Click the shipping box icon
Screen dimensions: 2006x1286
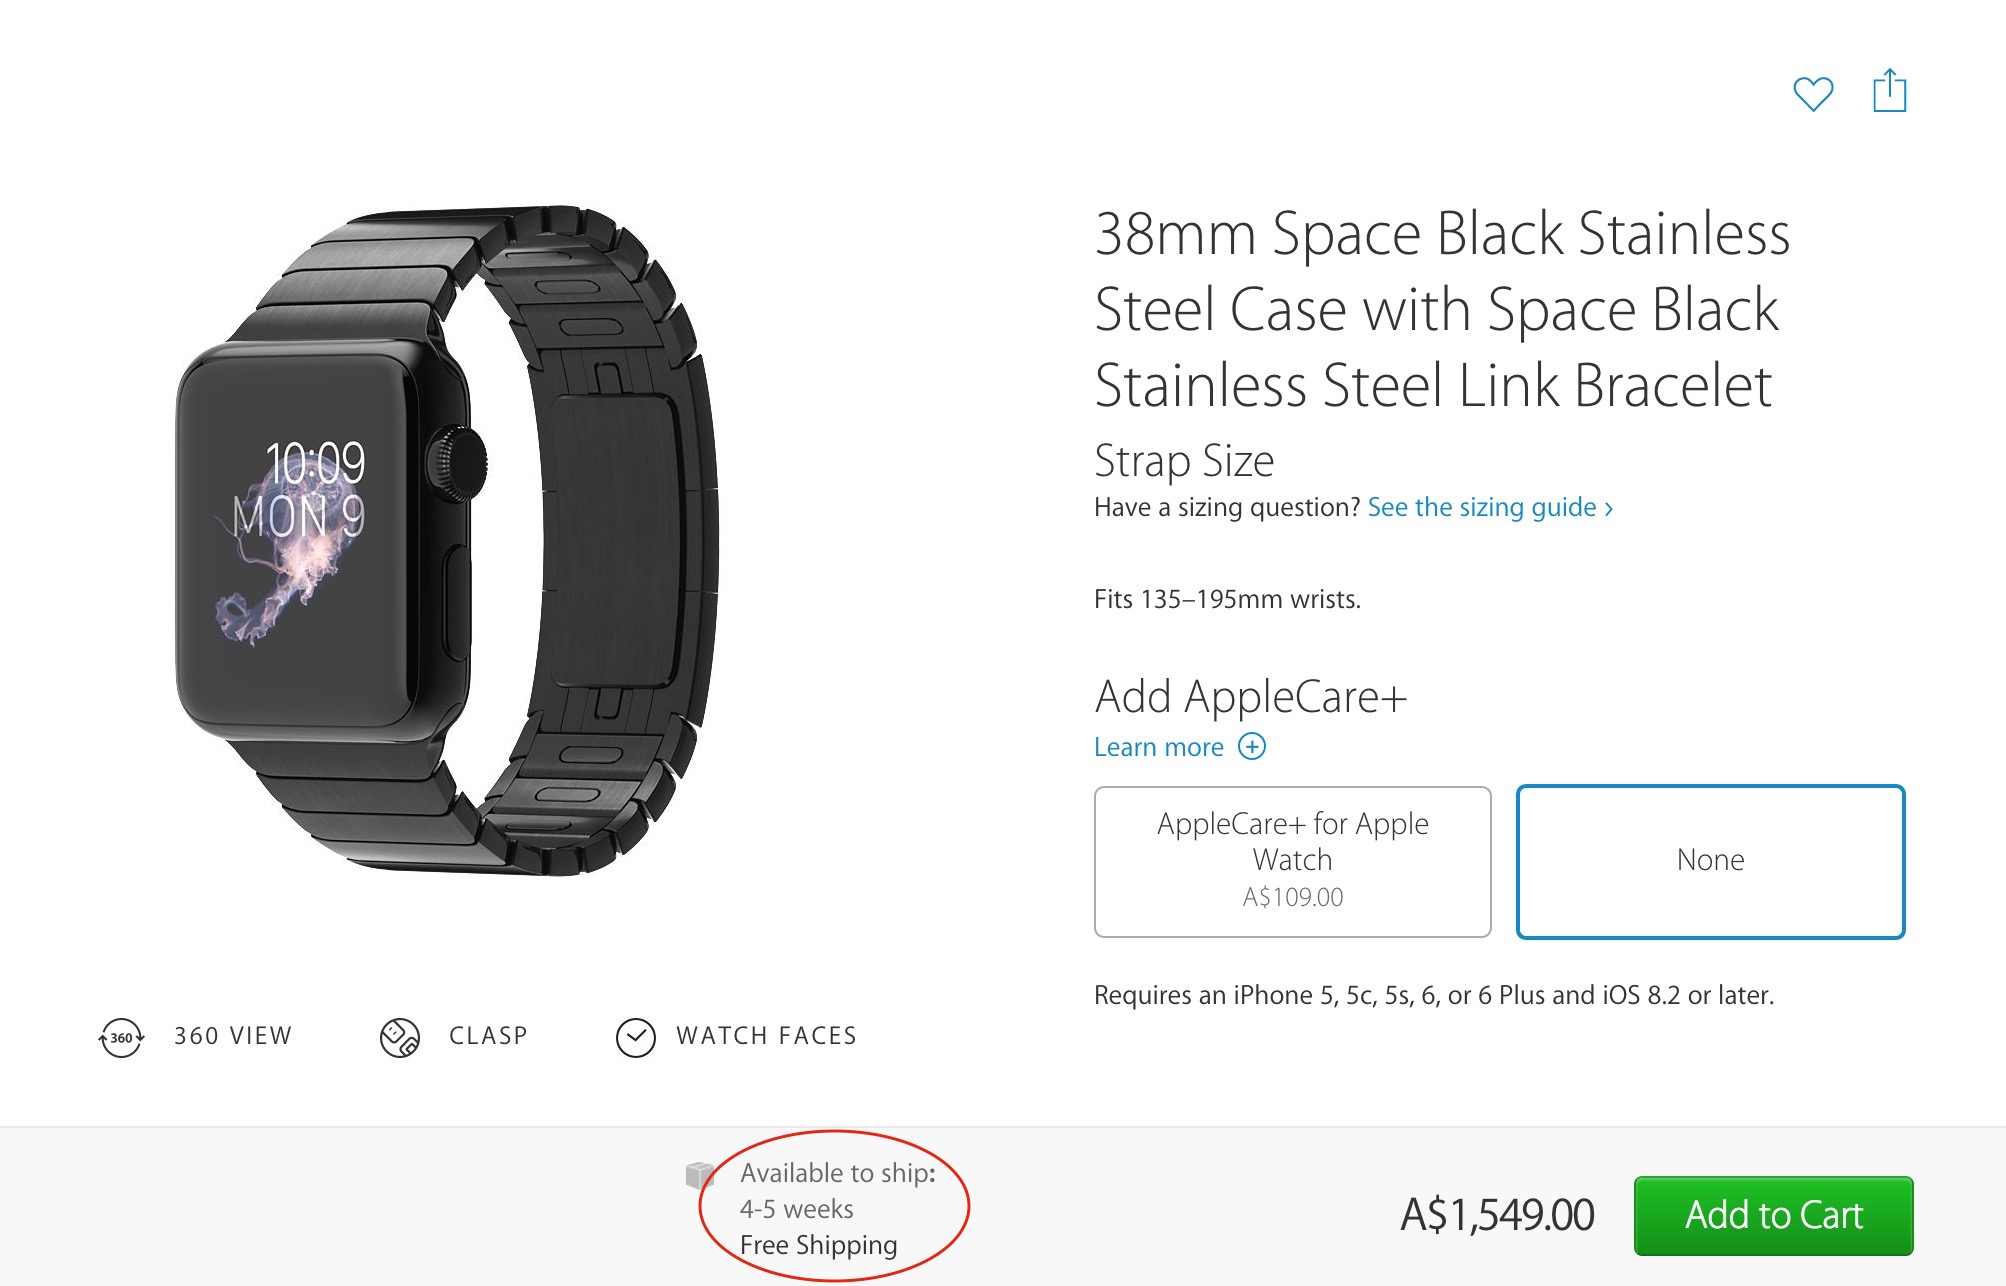click(x=700, y=1174)
